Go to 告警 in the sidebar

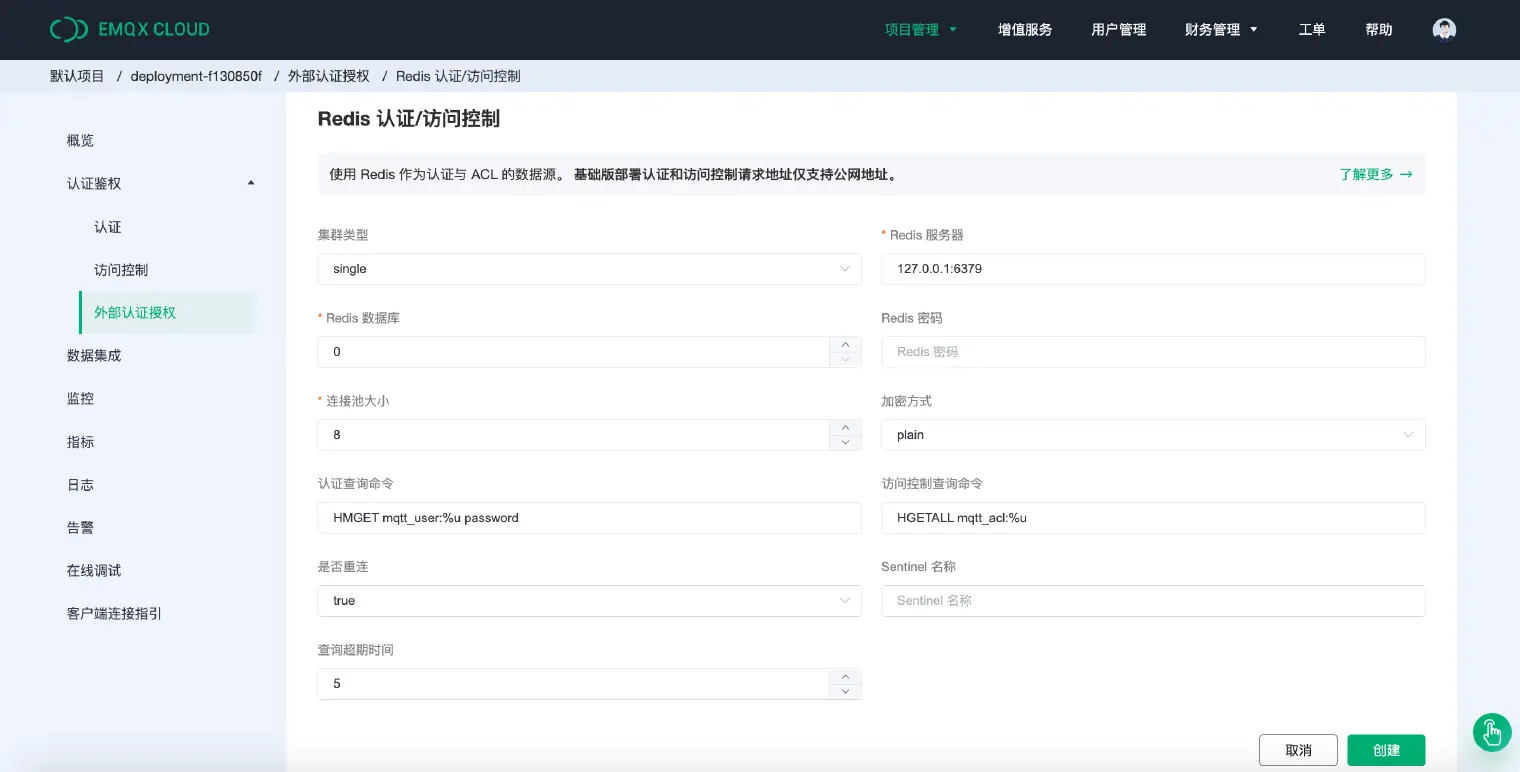[80, 528]
